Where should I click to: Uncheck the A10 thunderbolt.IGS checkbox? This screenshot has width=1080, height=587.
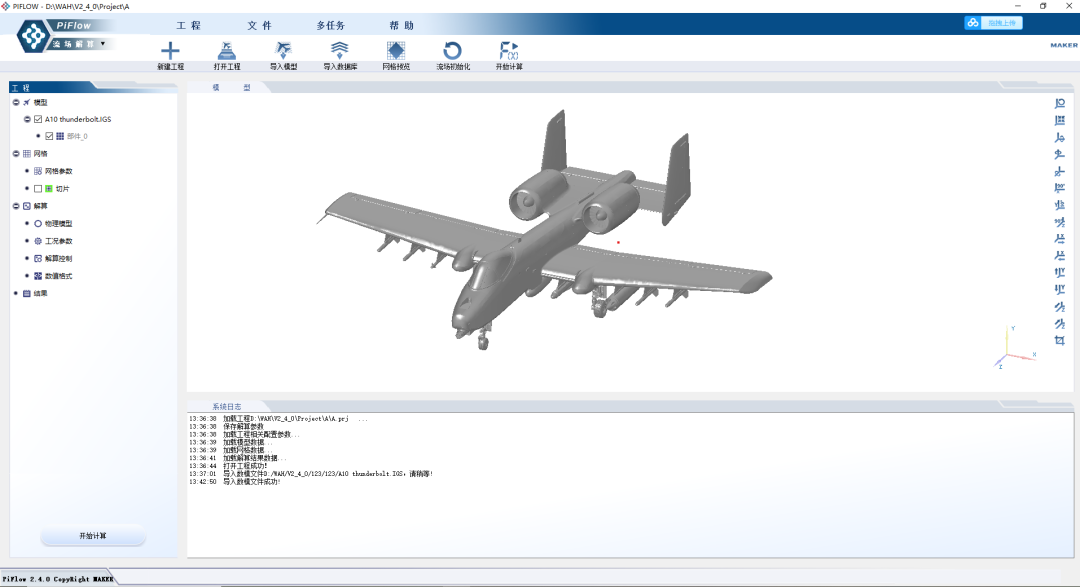click(x=38, y=119)
